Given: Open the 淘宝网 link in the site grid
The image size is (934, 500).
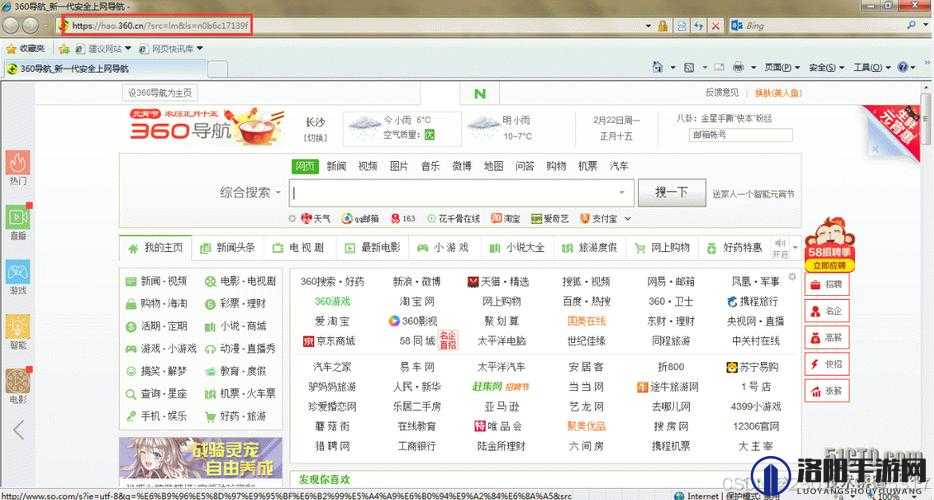Looking at the screenshot, I should coord(417,302).
